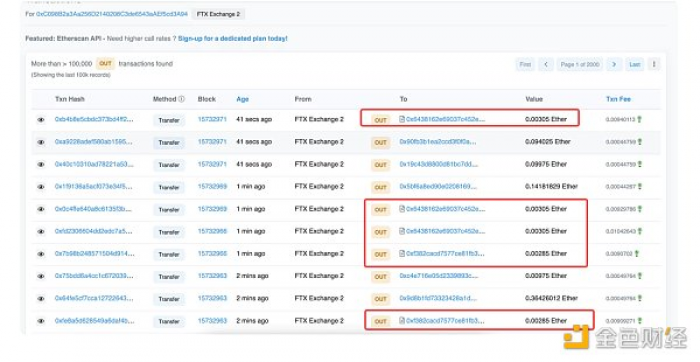Click the Page 1 of 2000 indicator

(580, 64)
